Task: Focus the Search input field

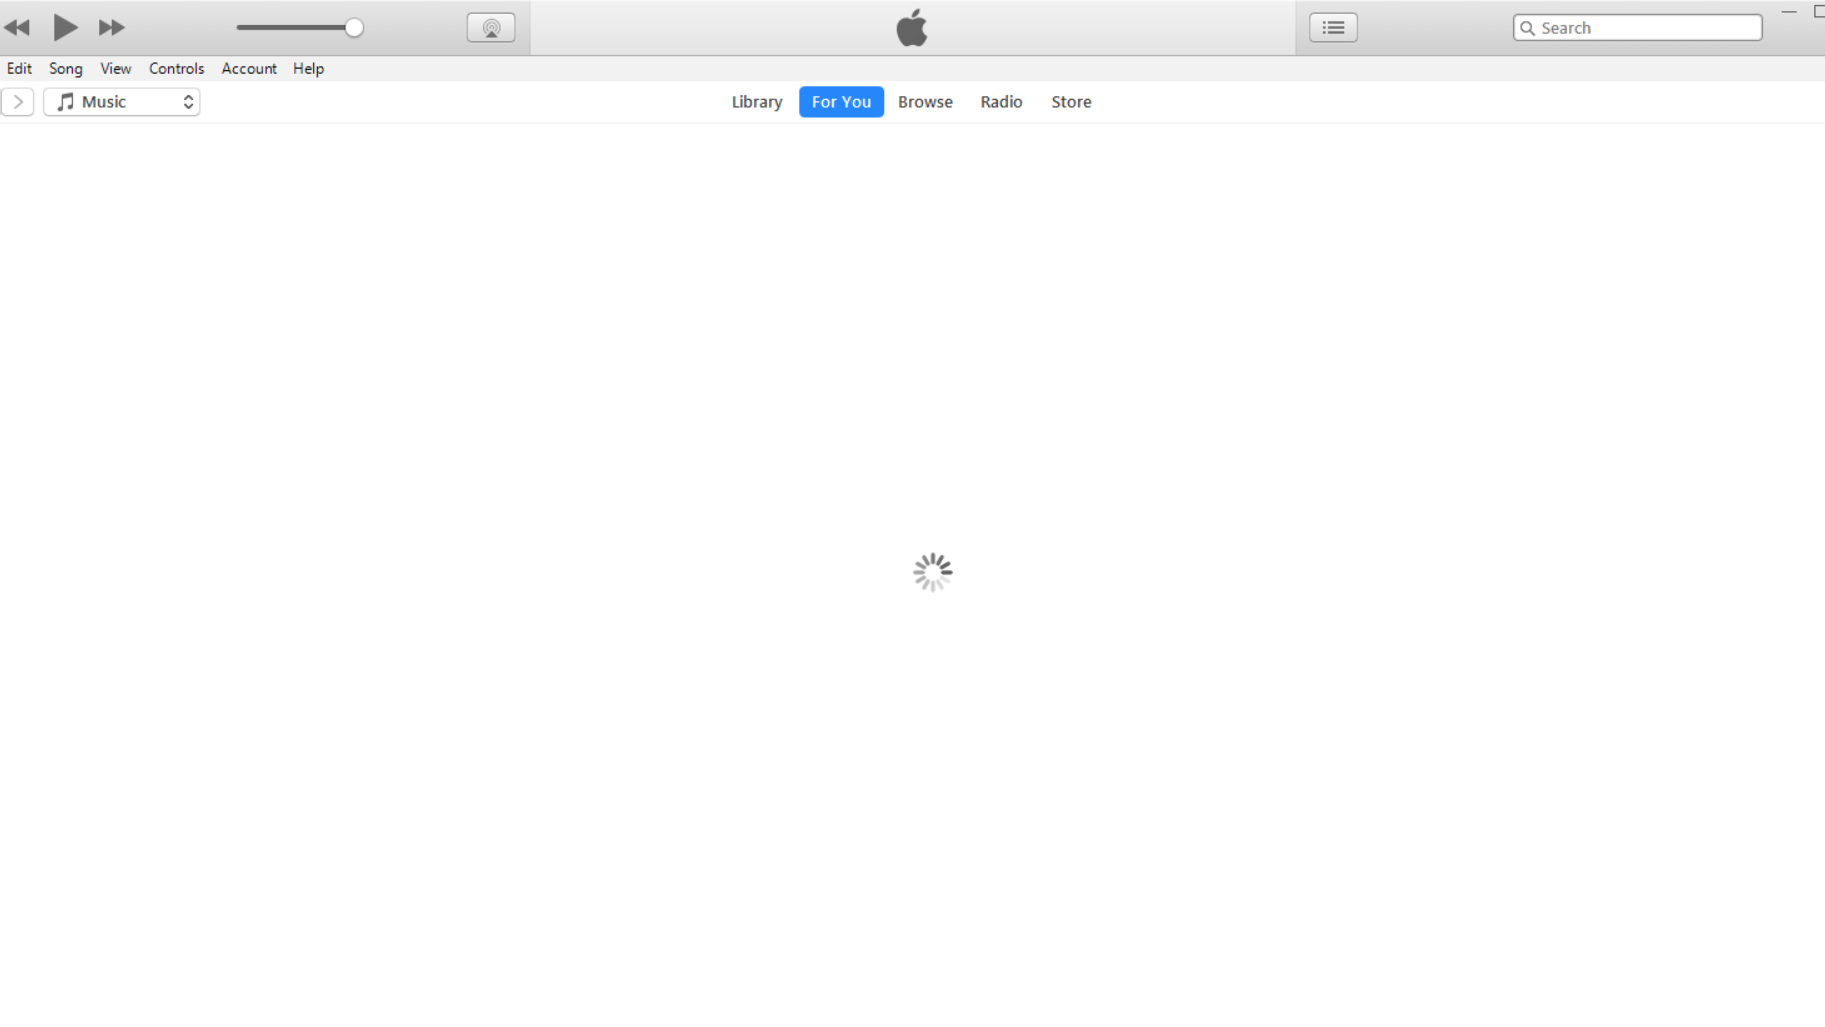Action: point(1638,28)
